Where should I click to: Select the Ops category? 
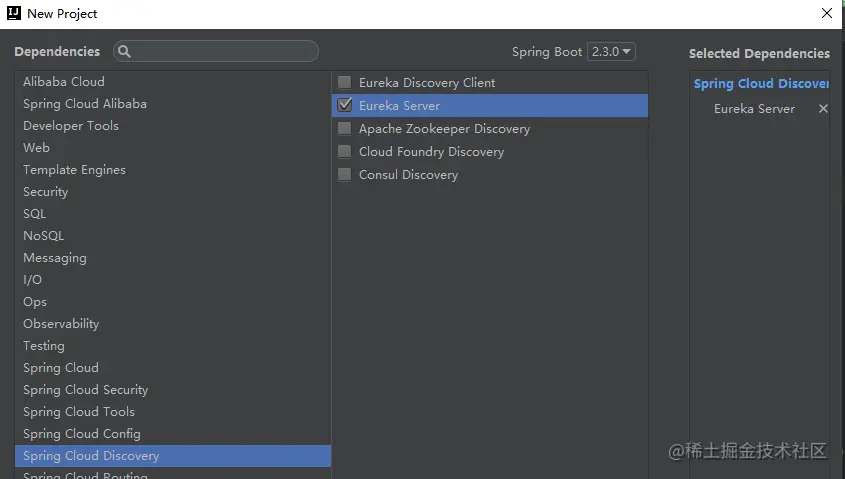172,302
